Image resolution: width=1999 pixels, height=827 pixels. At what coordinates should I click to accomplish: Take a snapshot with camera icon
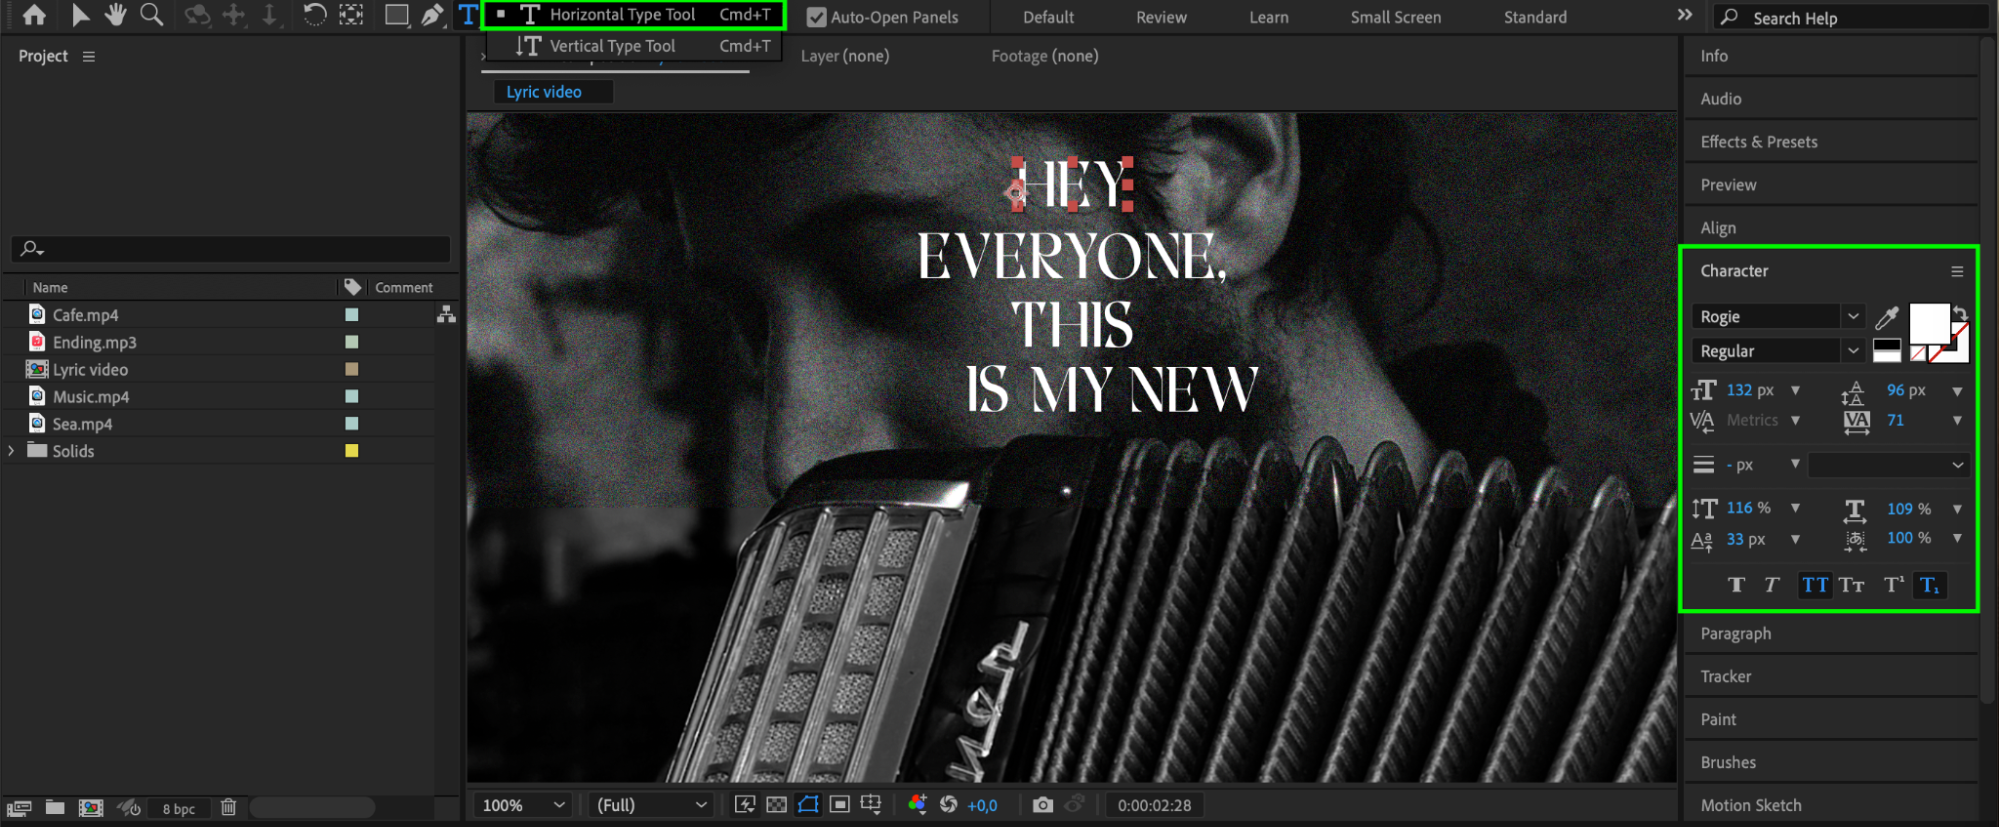pos(1042,805)
